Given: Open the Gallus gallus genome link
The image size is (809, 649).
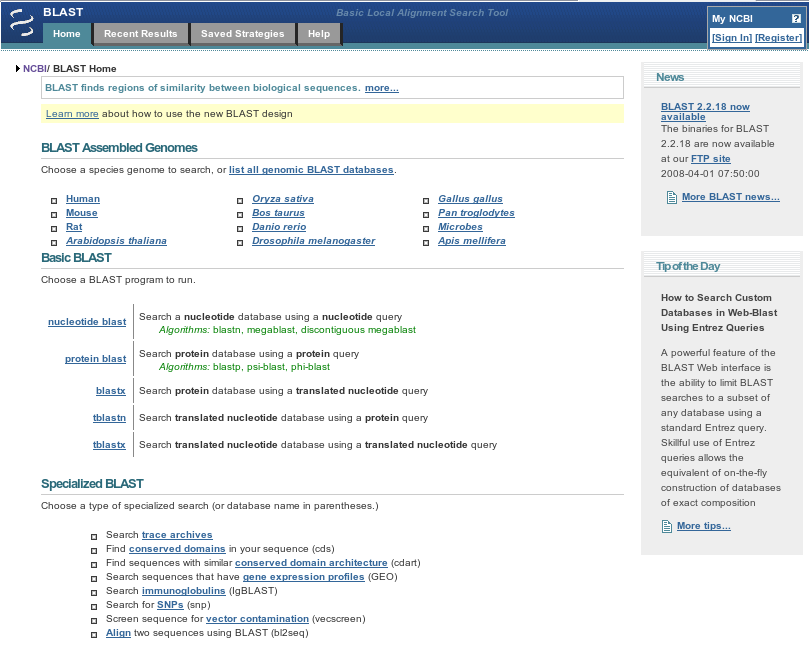Looking at the screenshot, I should coord(470,199).
